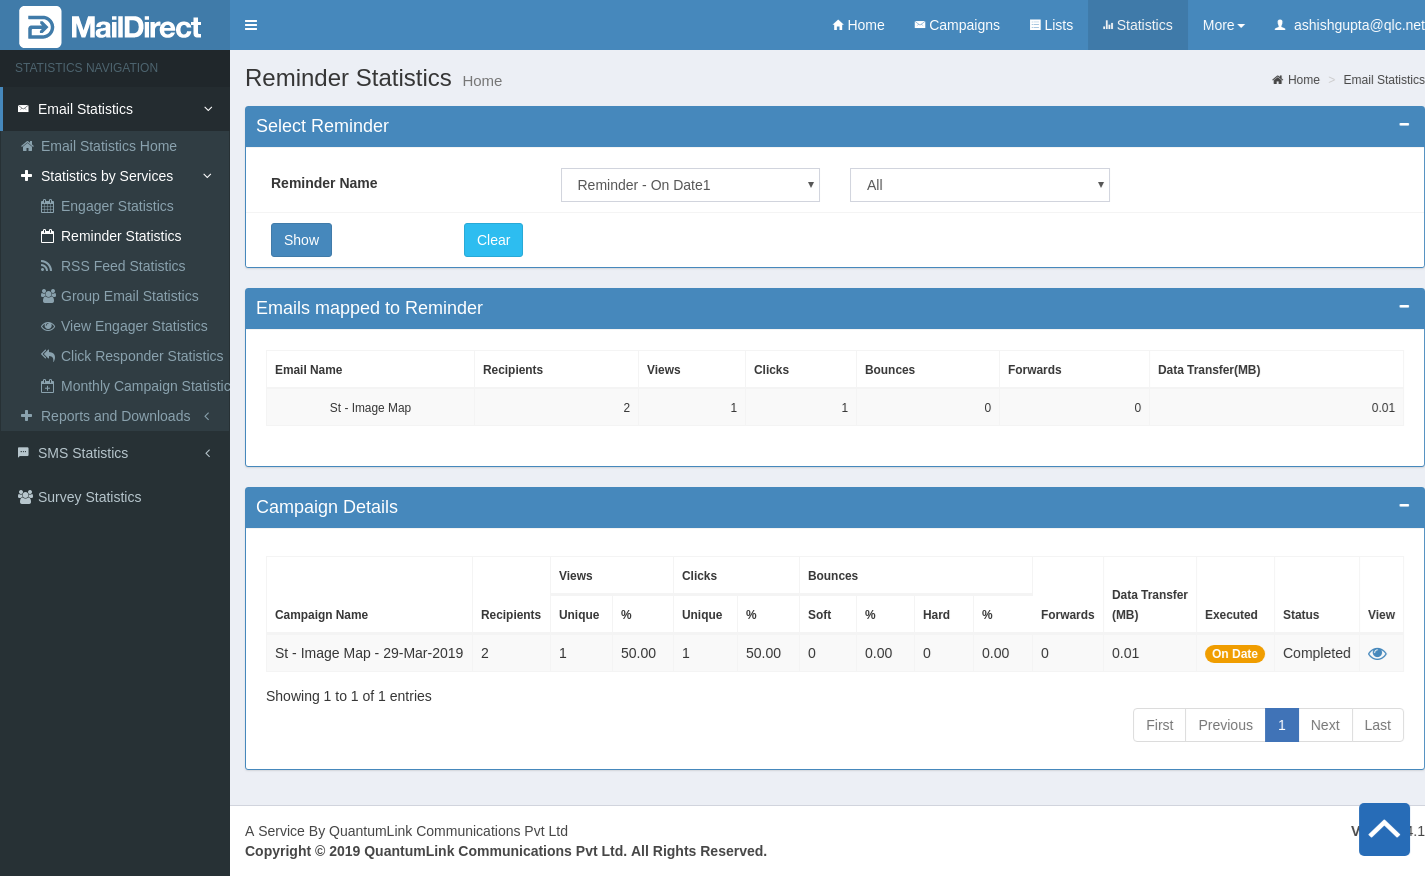Toggle the hamburger sidebar menu icon
Image resolution: width=1425 pixels, height=876 pixels.
(x=251, y=25)
